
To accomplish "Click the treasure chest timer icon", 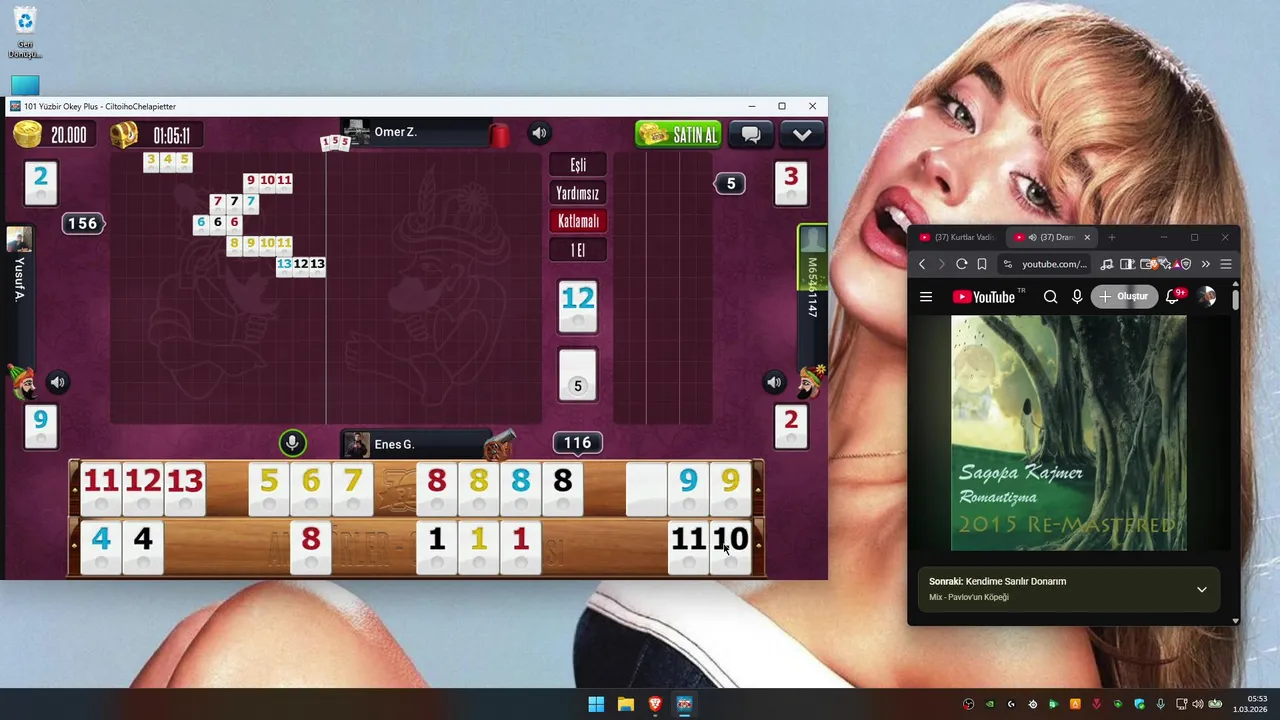I will click(124, 134).
